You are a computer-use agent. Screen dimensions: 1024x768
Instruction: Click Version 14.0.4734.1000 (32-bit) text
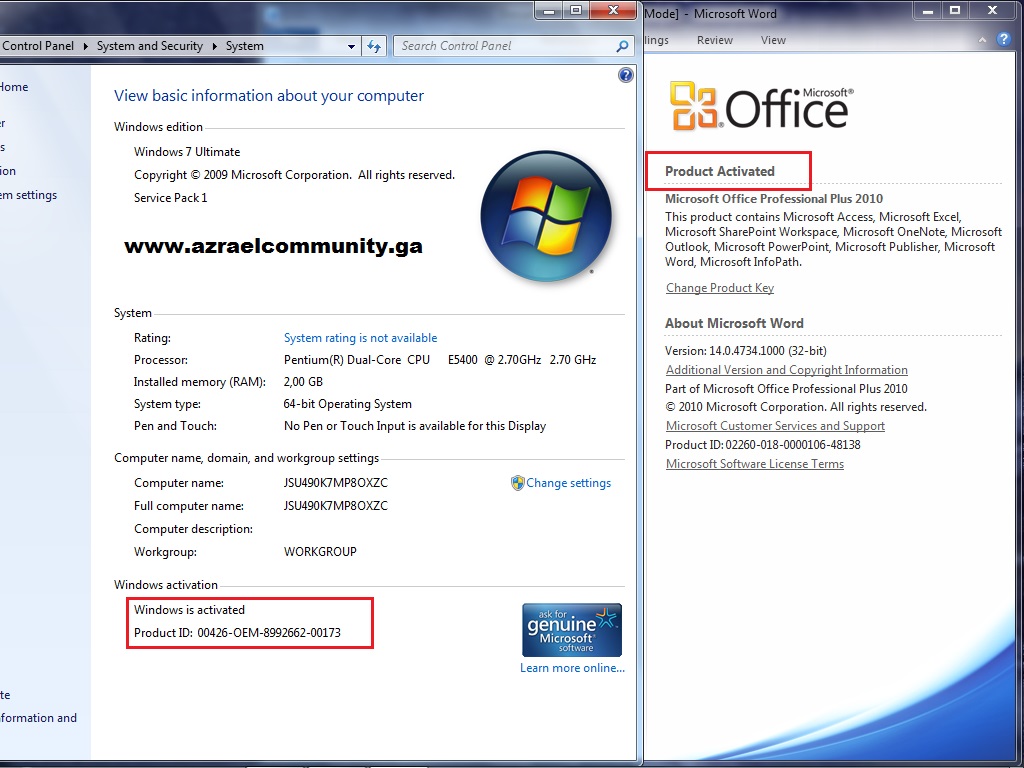(x=746, y=351)
